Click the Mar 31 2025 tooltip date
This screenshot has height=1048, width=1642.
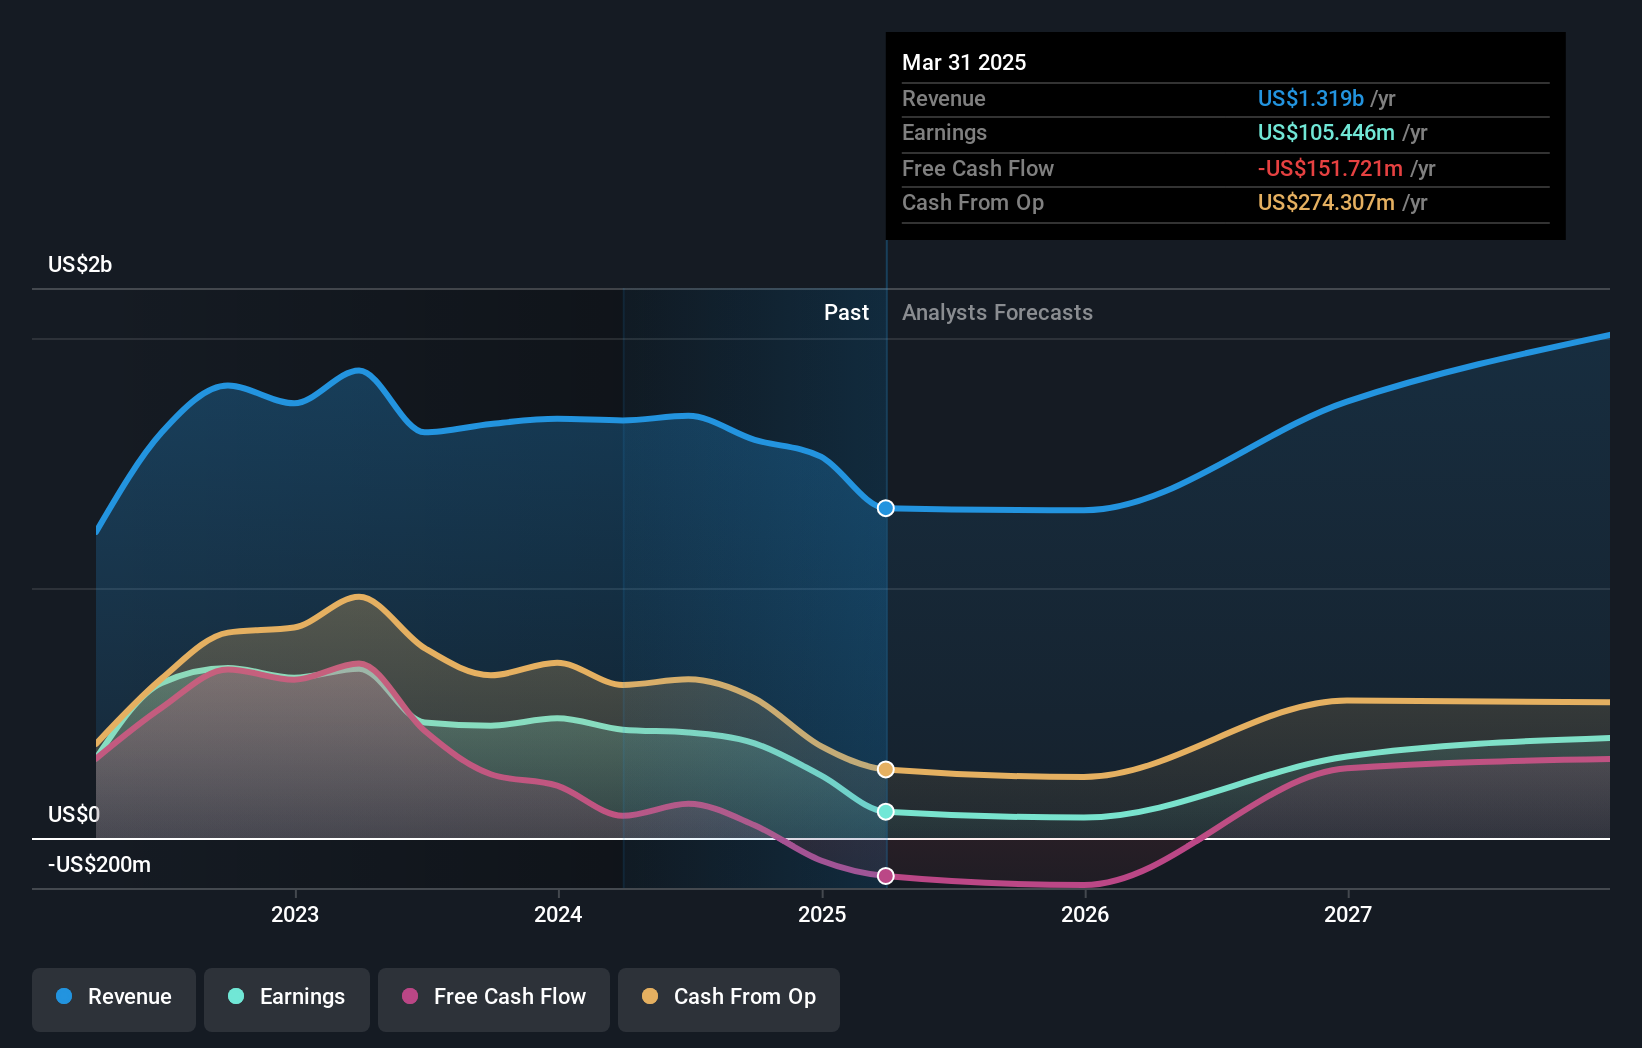964,62
